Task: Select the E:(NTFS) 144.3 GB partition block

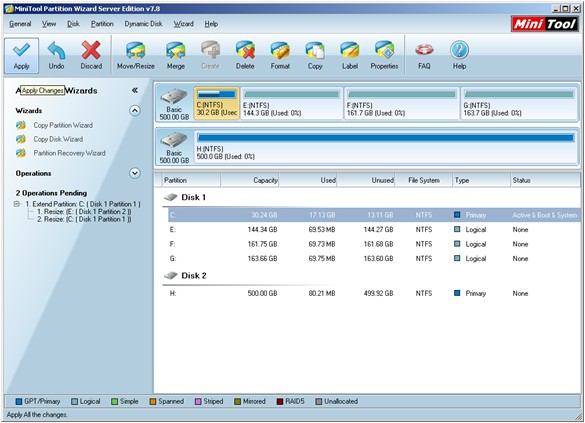Action: pyautogui.click(x=292, y=103)
